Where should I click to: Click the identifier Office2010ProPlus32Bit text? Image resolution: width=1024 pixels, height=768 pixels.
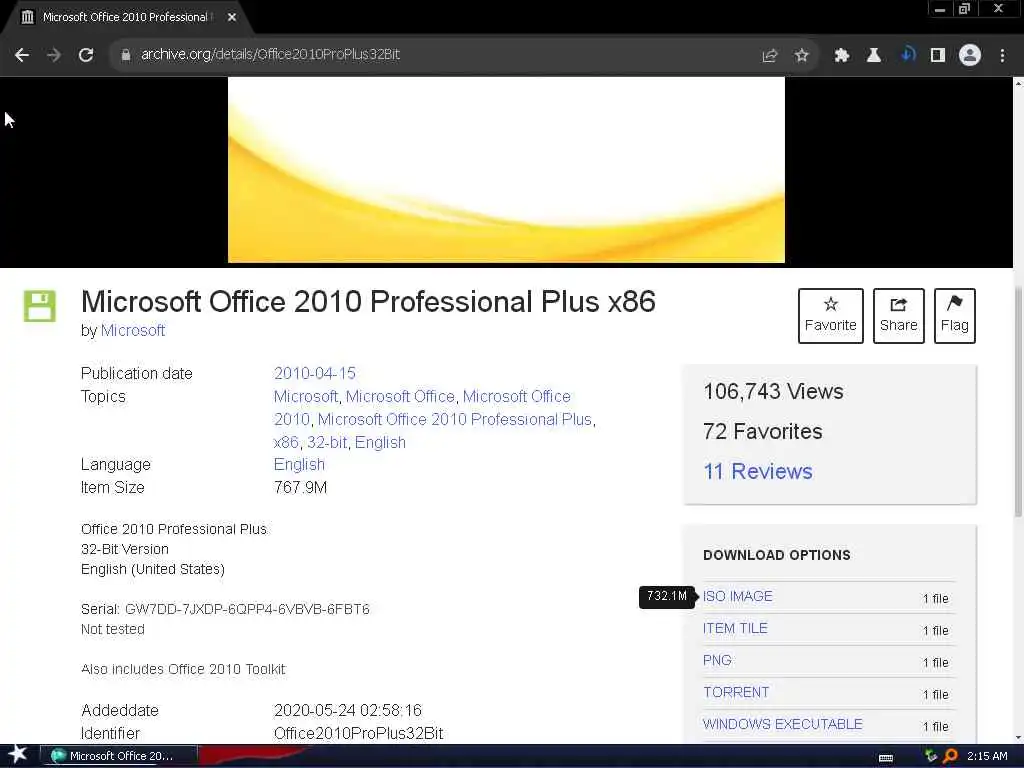[359, 733]
